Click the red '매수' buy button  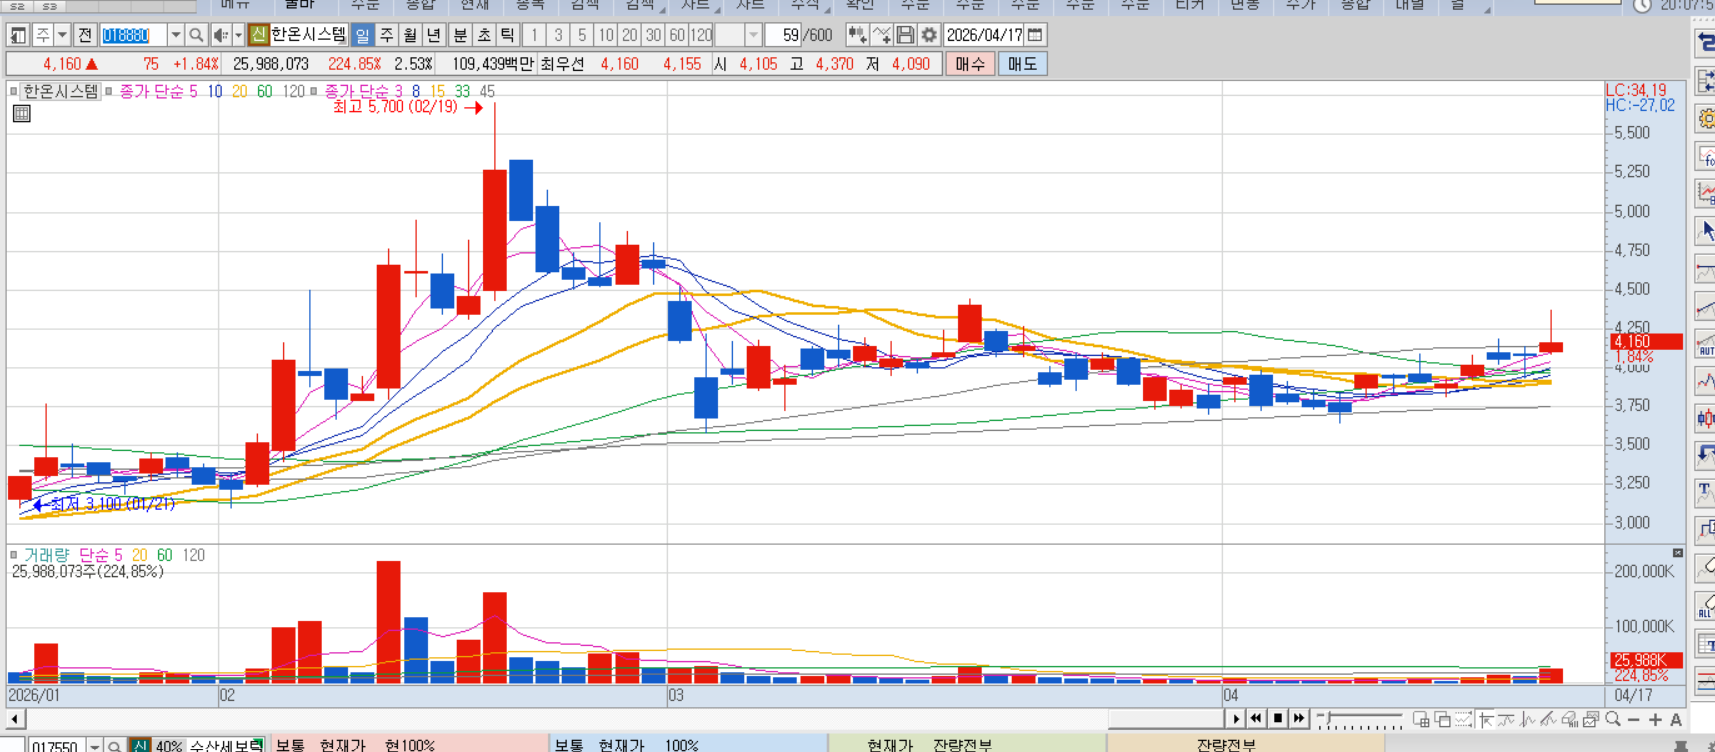(x=969, y=64)
